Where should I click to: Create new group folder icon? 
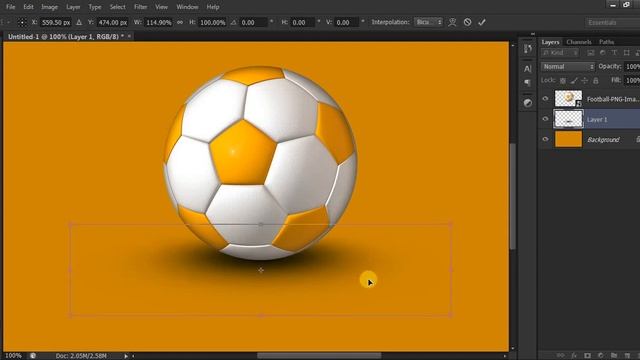coord(614,356)
